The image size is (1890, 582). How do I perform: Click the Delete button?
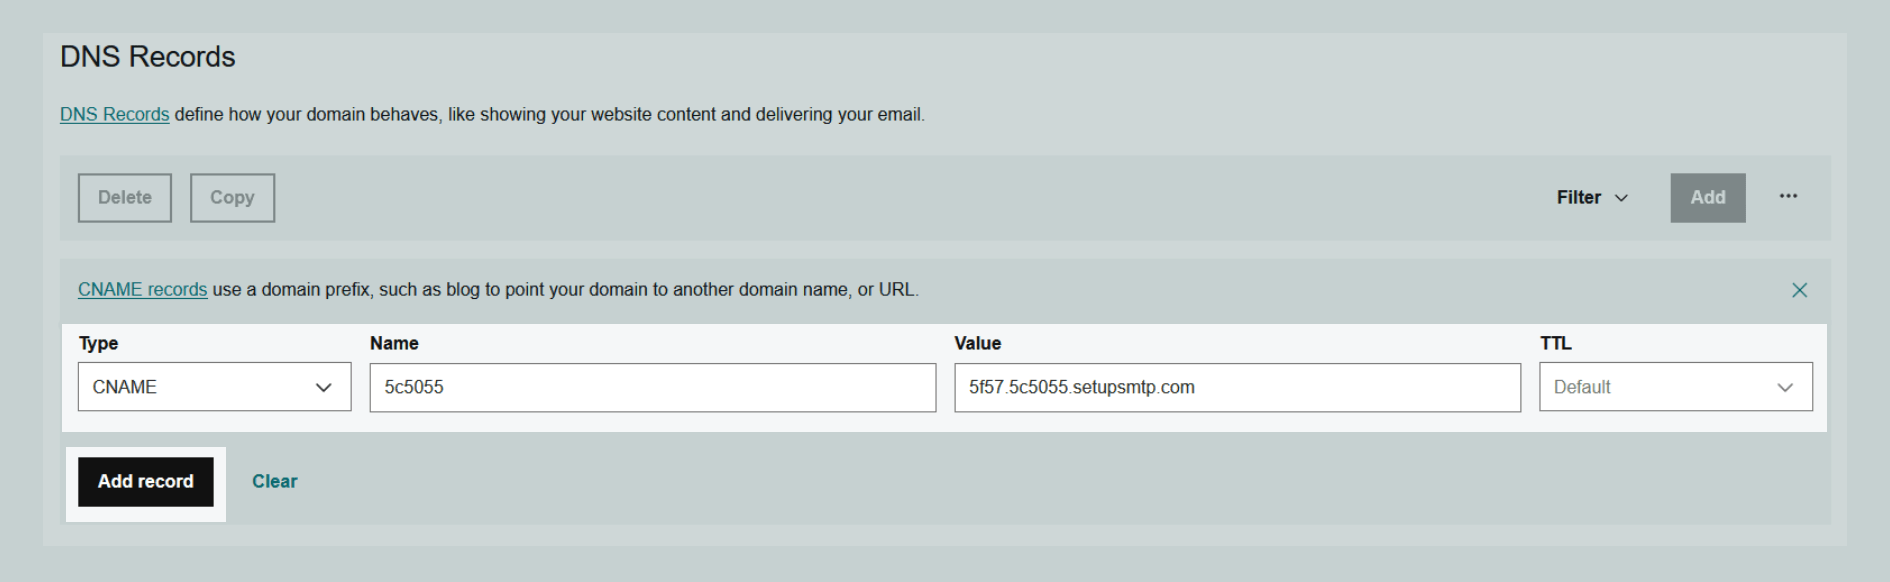click(x=125, y=198)
